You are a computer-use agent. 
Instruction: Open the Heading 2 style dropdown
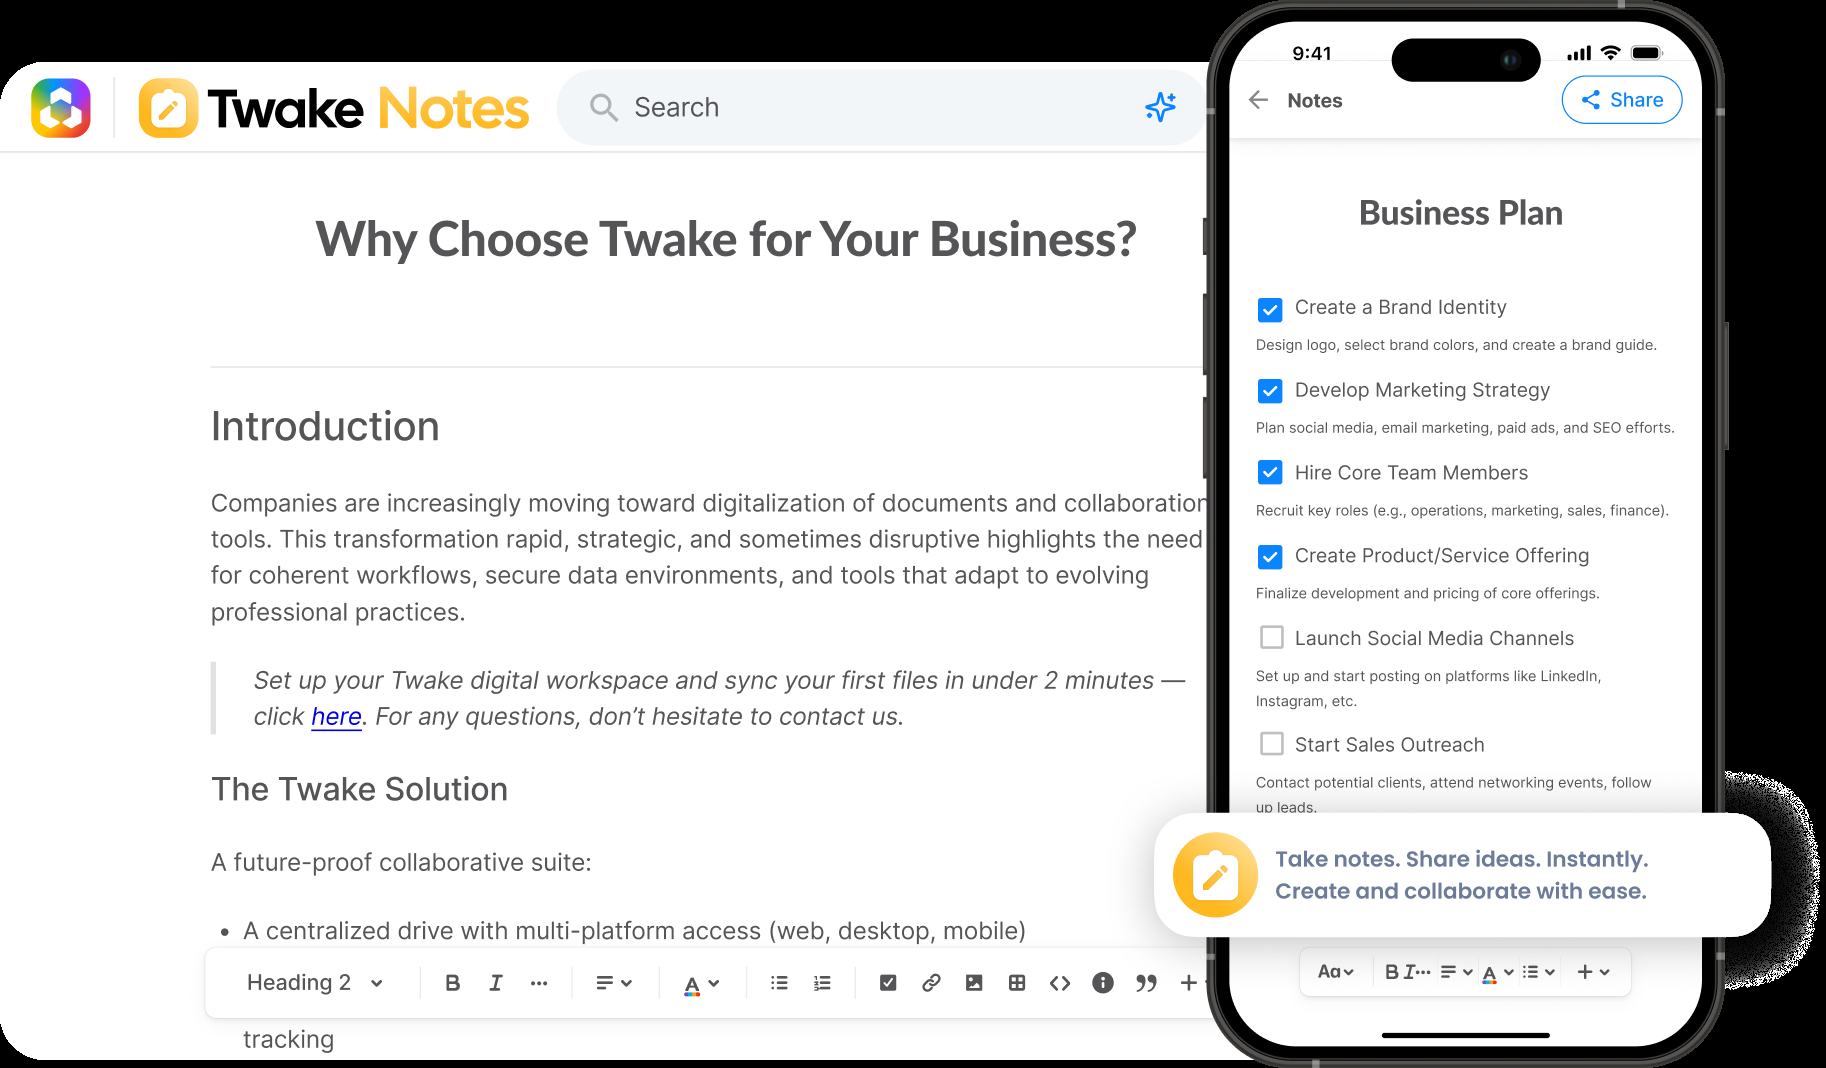click(x=315, y=983)
